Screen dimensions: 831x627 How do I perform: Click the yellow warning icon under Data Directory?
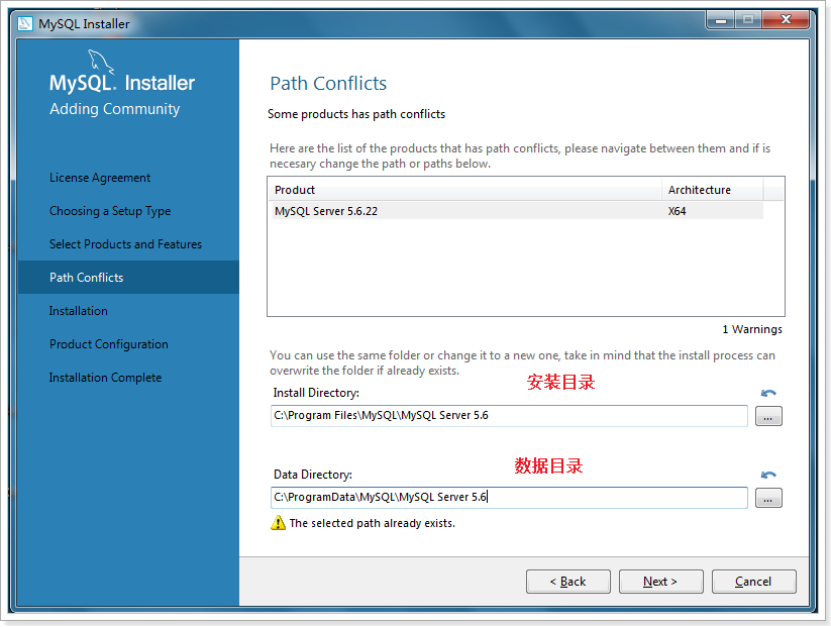pyautogui.click(x=278, y=523)
